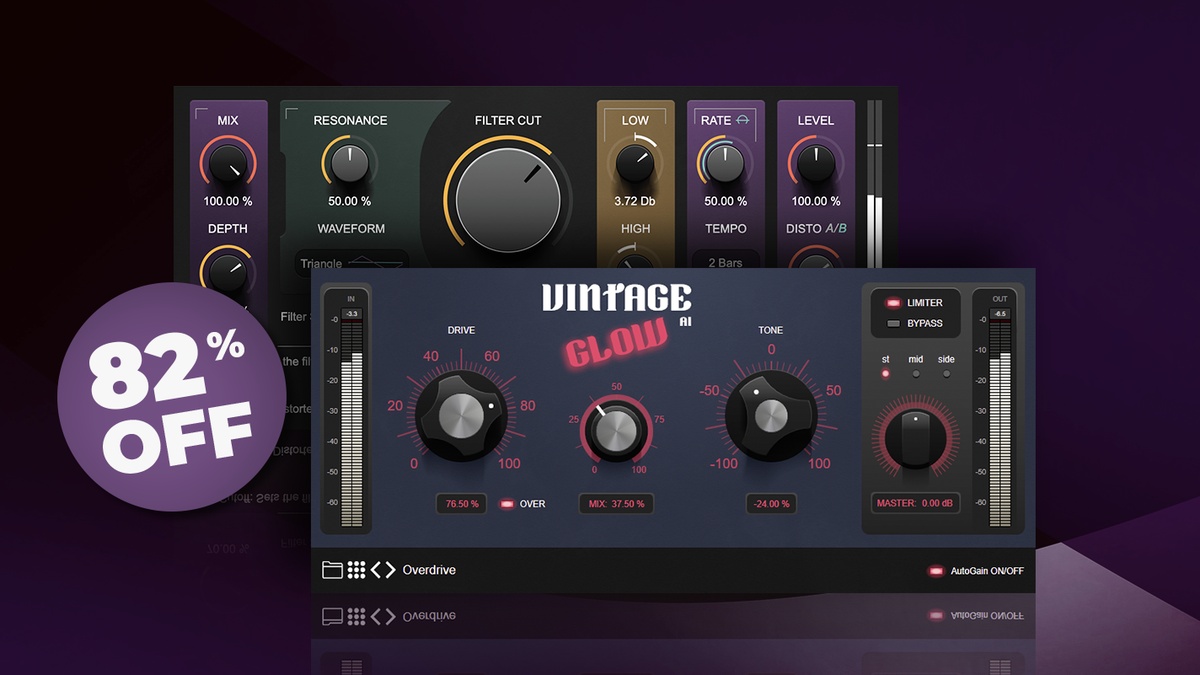Click the DISTO A/B switch label
Viewport: 1200px width, 675px height.
816,228
